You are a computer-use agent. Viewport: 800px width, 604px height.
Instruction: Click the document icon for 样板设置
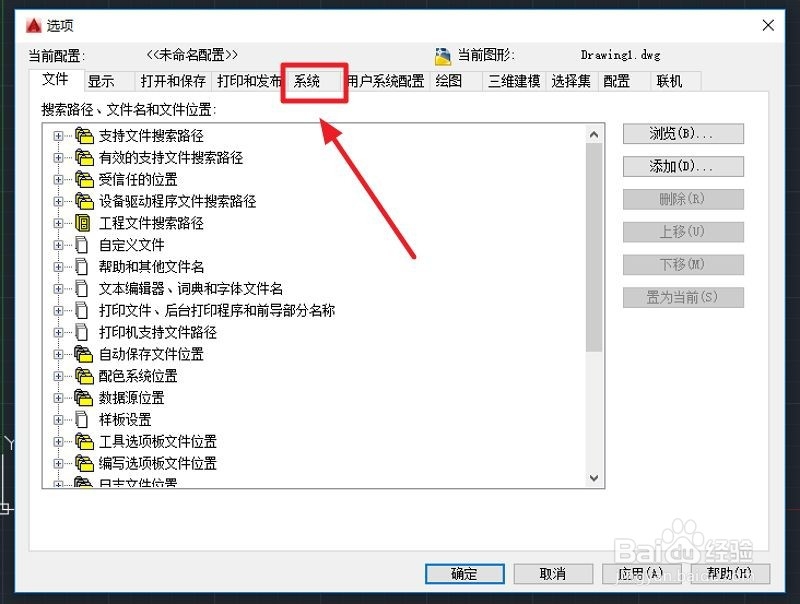(x=82, y=419)
